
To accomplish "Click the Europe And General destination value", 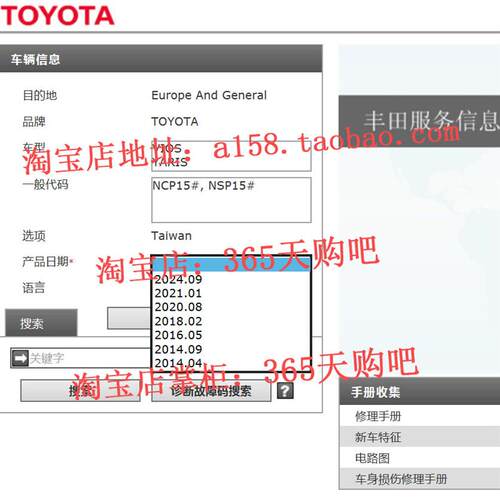I will [x=209, y=95].
